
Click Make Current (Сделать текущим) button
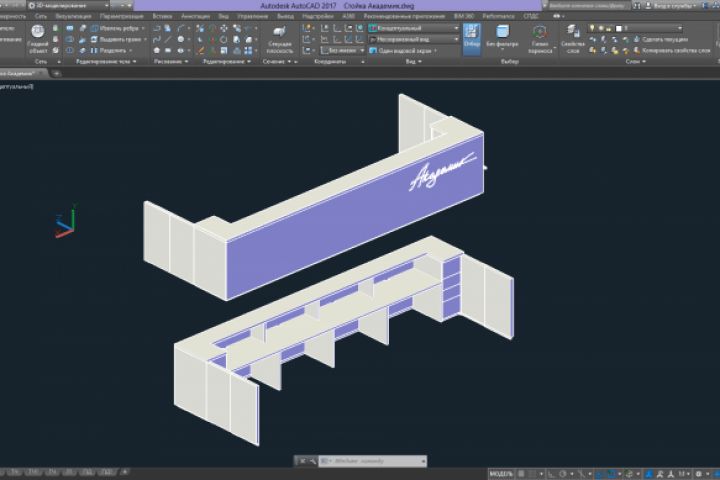664,39
